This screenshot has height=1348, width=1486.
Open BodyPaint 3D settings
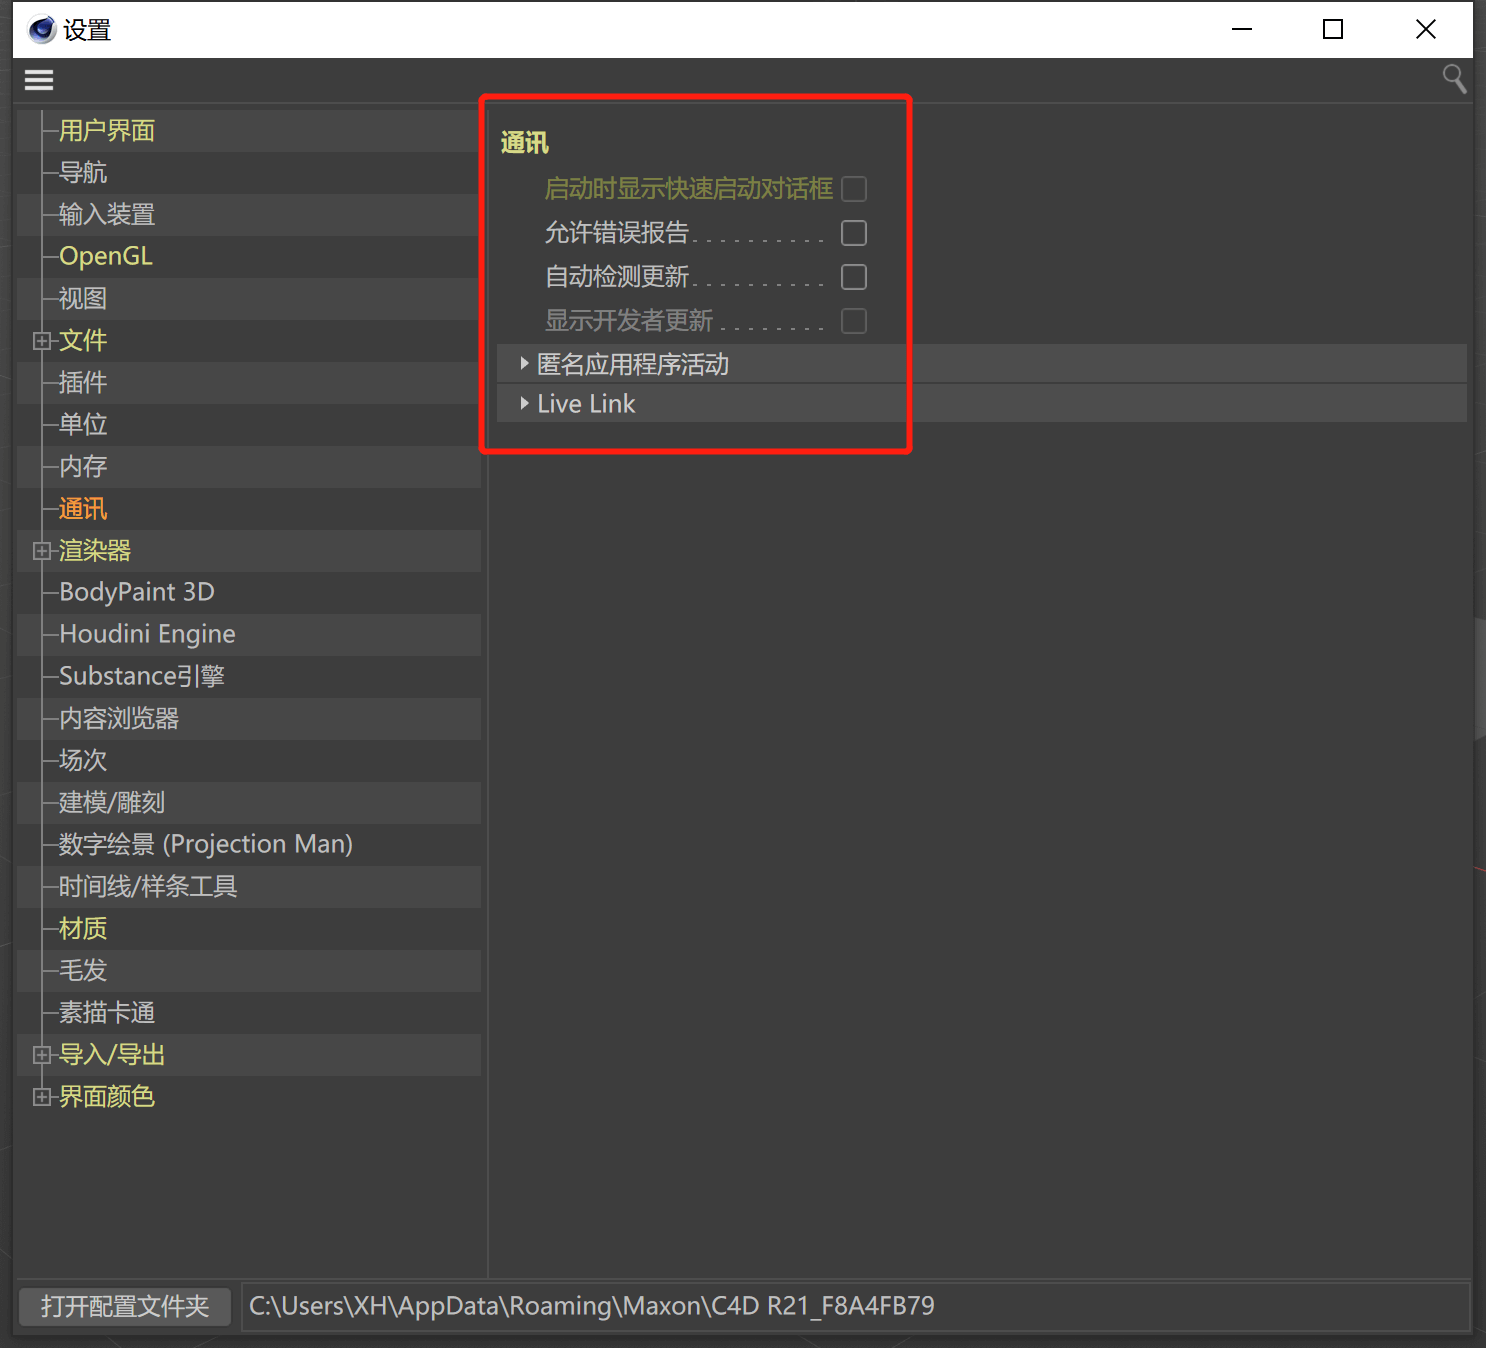coord(137,593)
